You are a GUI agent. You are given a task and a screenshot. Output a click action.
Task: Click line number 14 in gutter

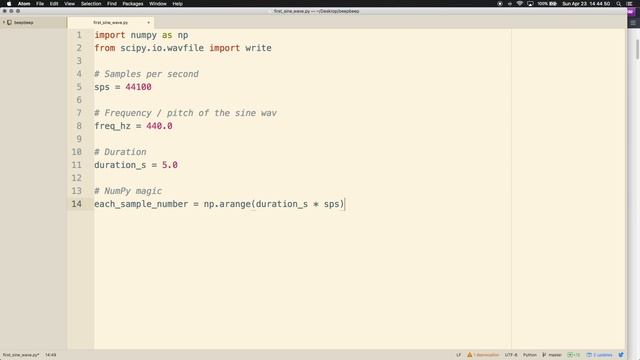coord(77,204)
